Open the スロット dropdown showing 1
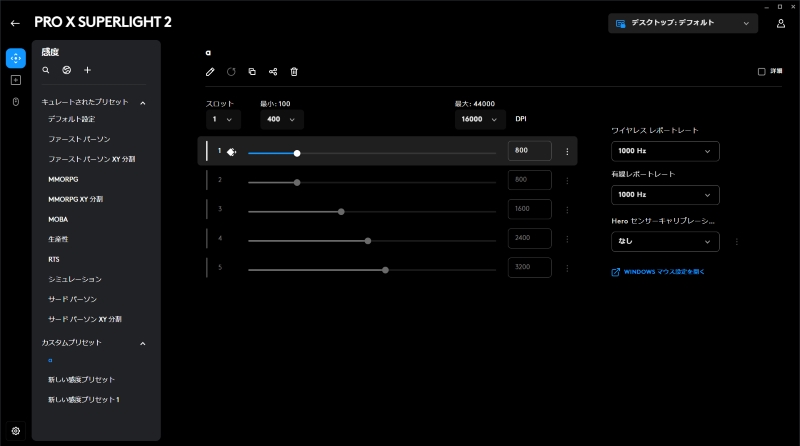 pyautogui.click(x=222, y=119)
